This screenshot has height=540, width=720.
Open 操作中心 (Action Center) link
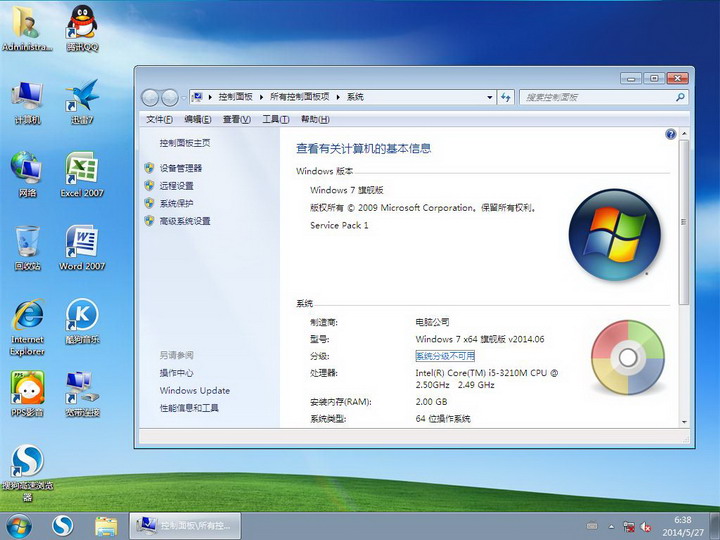(176, 373)
